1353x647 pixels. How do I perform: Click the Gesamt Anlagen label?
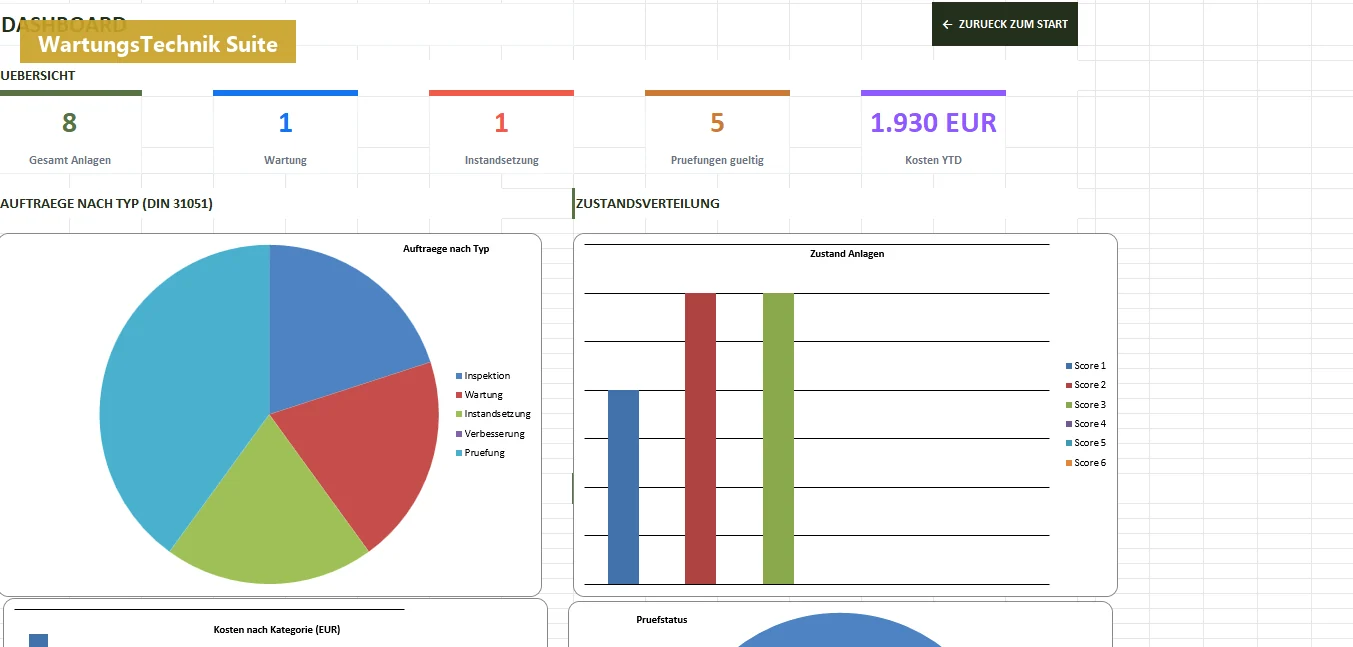tap(70, 160)
